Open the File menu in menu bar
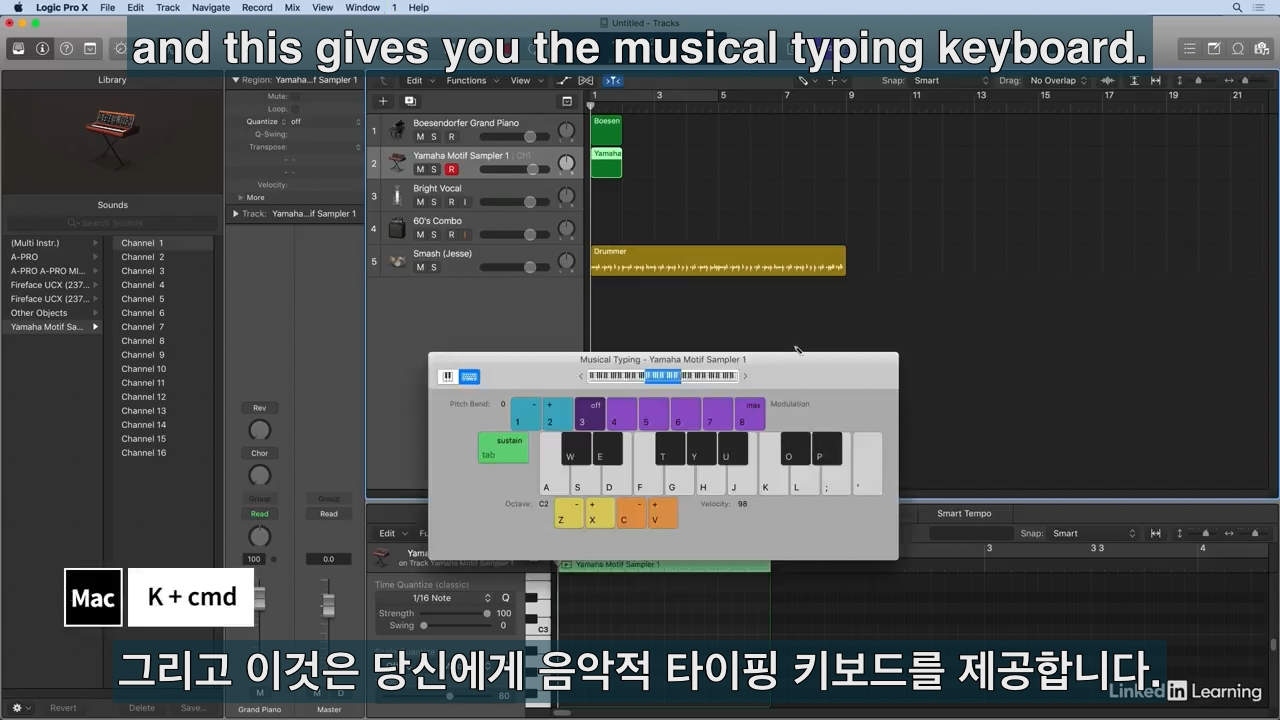This screenshot has height=720, width=1280. (x=107, y=7)
